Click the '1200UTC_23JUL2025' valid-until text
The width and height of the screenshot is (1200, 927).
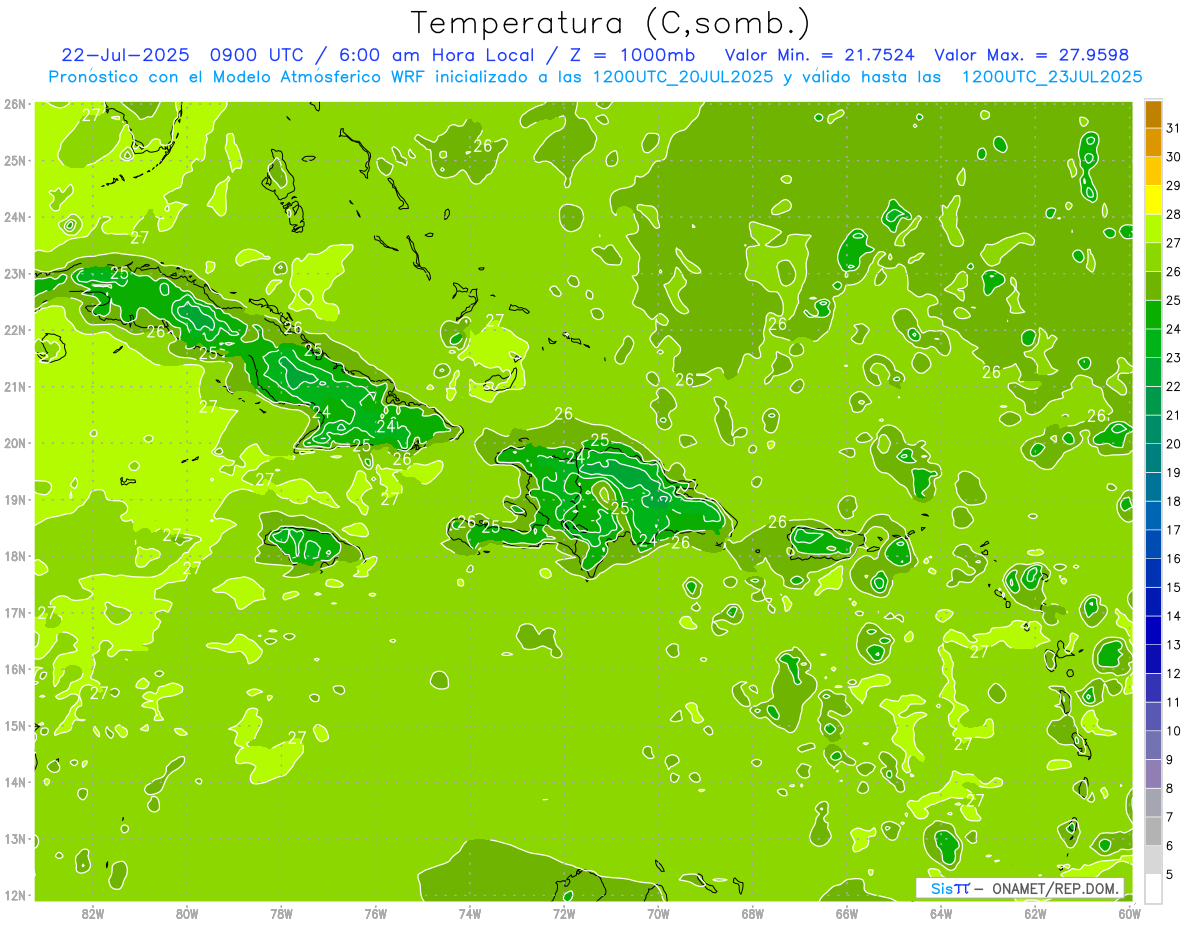(x=1052, y=77)
